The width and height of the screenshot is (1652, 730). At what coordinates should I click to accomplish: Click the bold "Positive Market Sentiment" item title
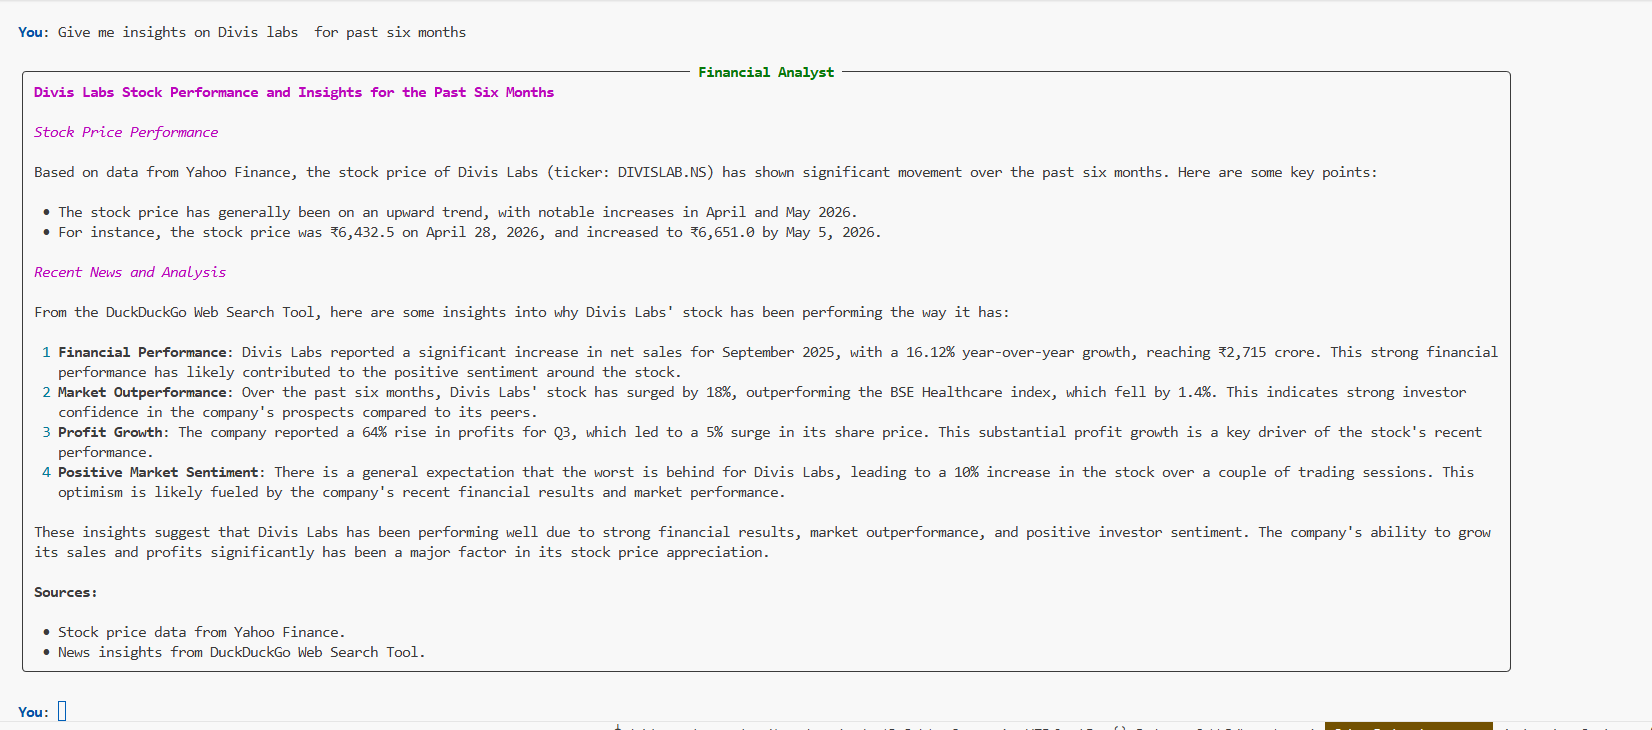tap(158, 472)
